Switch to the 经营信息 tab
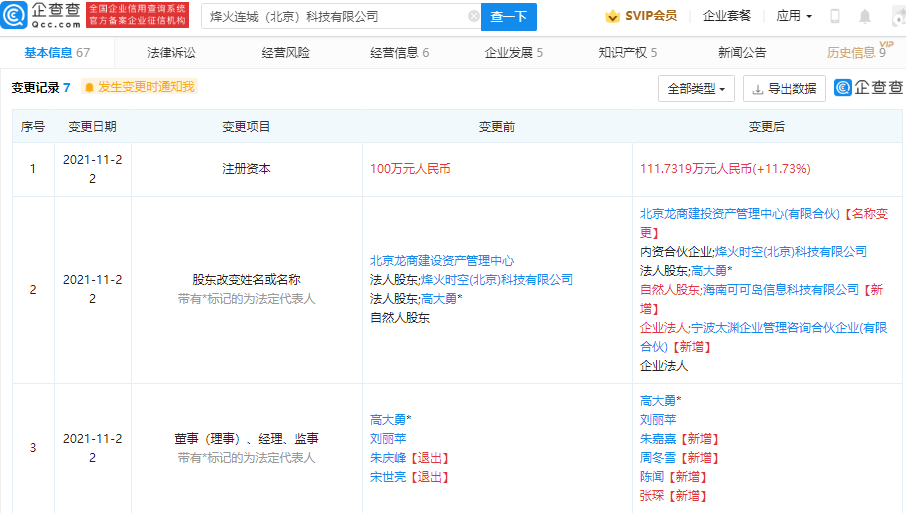The height and width of the screenshot is (513, 906). [x=399, y=53]
